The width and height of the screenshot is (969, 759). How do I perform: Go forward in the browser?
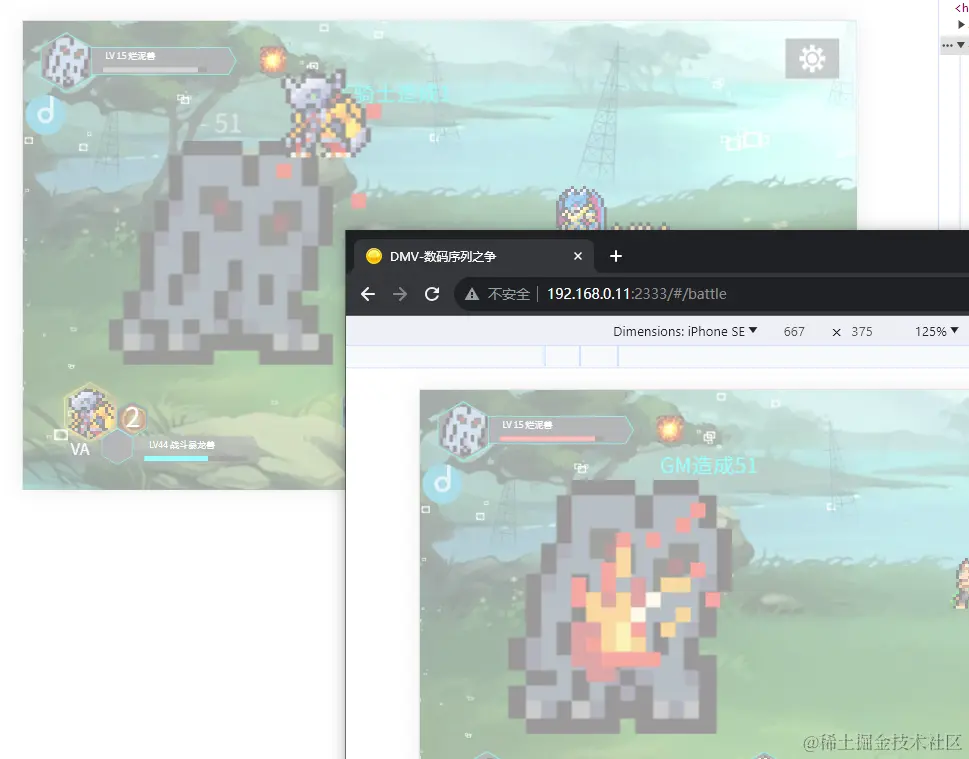pos(400,294)
